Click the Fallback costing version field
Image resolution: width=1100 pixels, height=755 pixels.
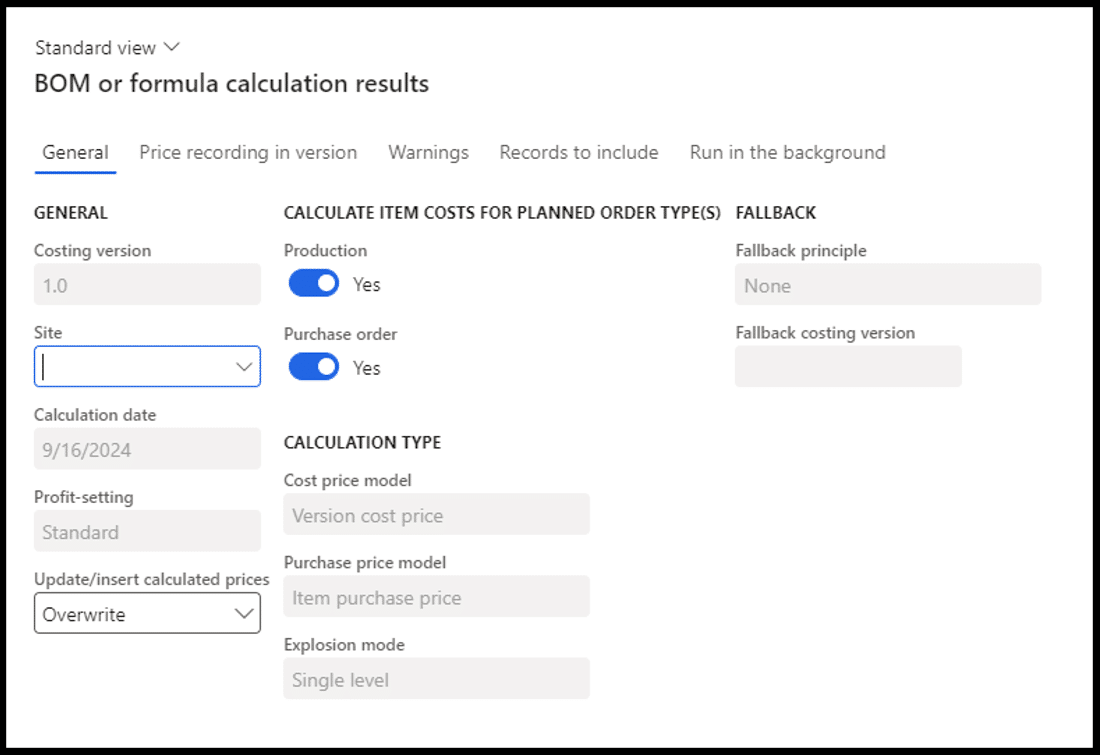point(848,367)
